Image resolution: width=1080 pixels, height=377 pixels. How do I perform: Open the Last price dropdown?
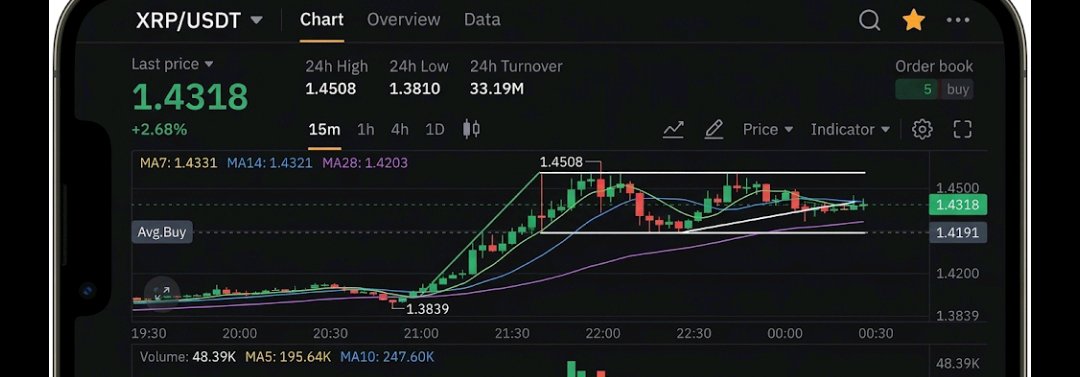coord(172,64)
